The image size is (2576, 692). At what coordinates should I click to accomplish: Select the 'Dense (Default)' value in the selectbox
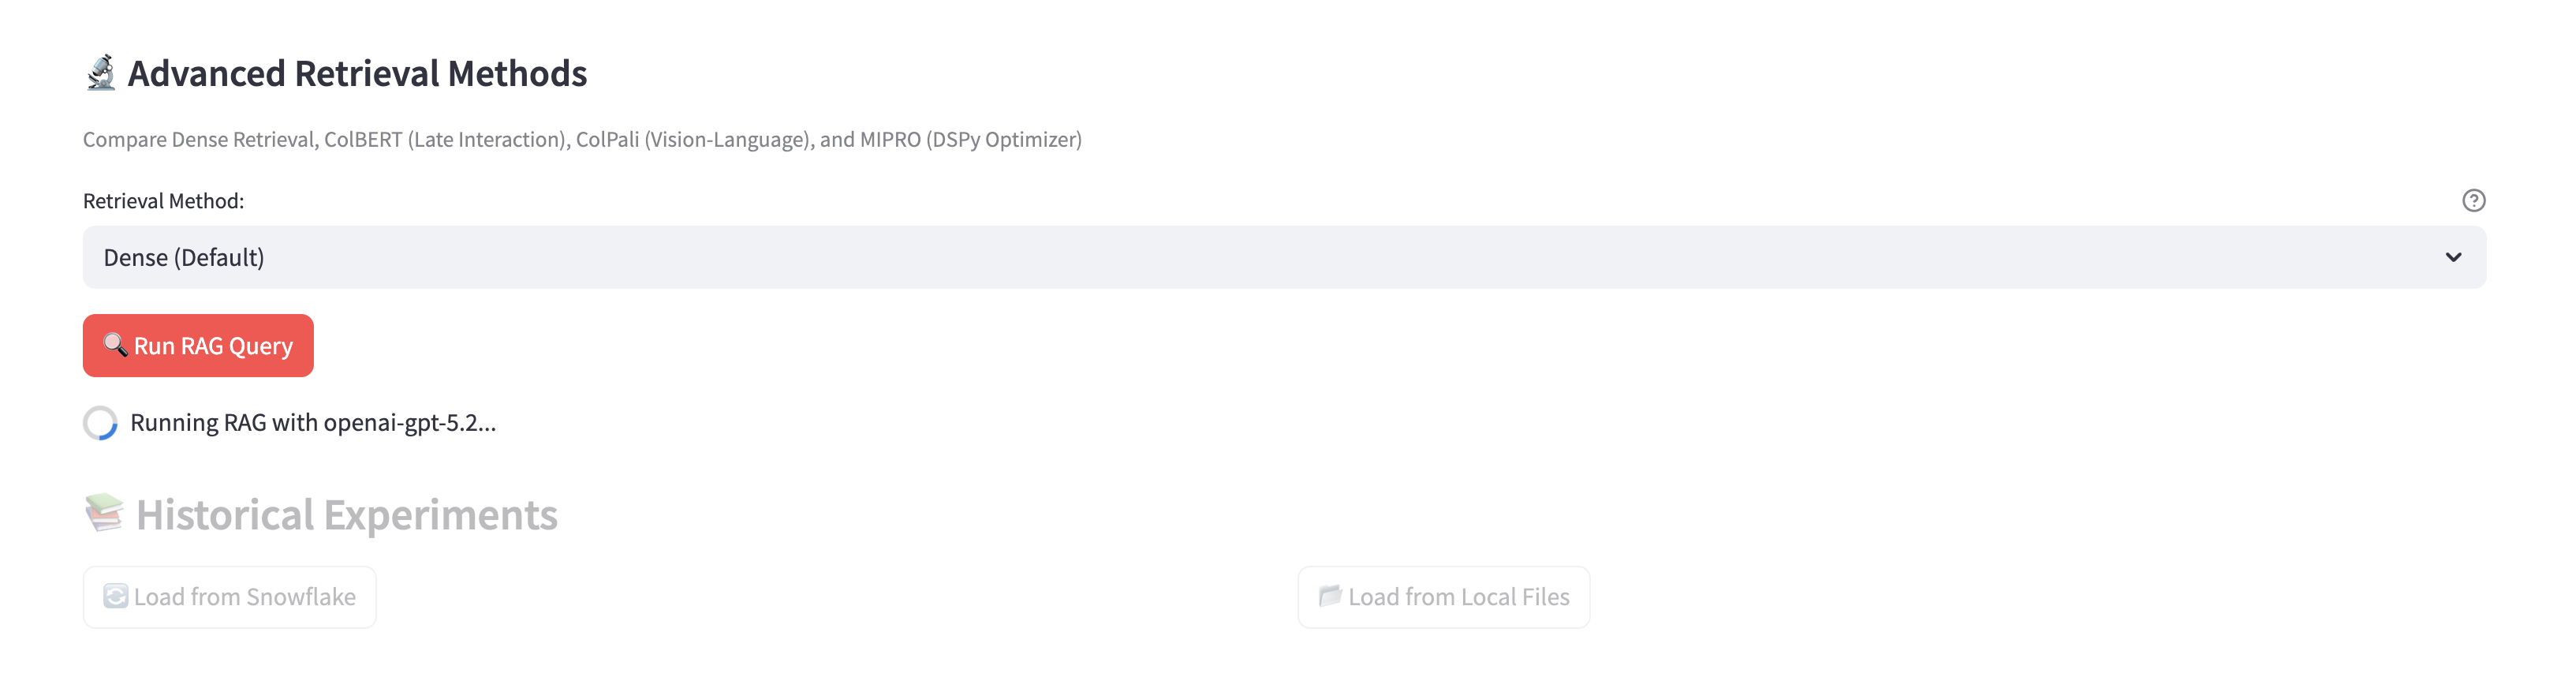point(184,258)
